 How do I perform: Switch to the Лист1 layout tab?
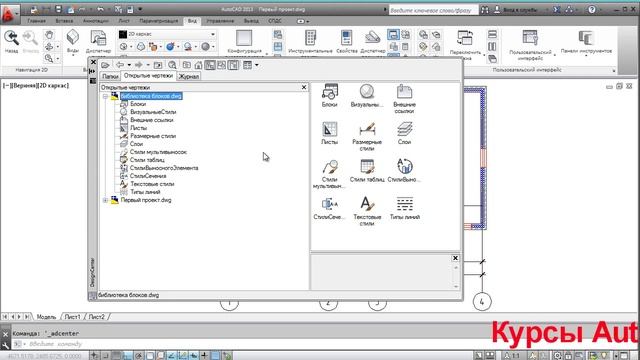[x=72, y=317]
